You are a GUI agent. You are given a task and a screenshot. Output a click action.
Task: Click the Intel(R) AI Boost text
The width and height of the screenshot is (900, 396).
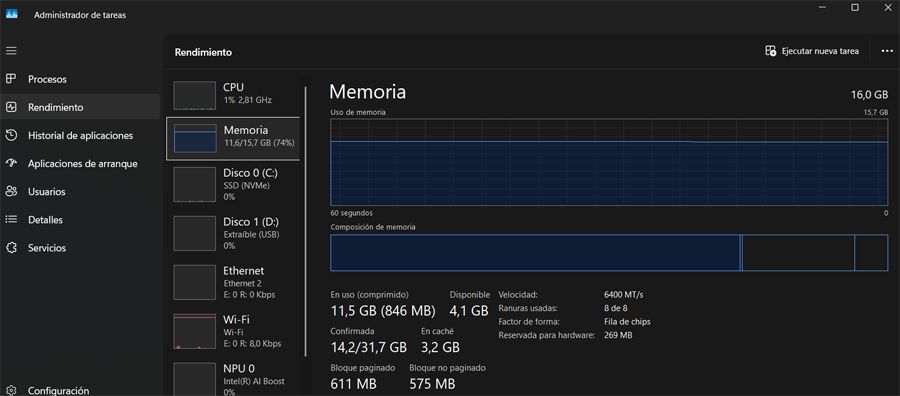254,381
